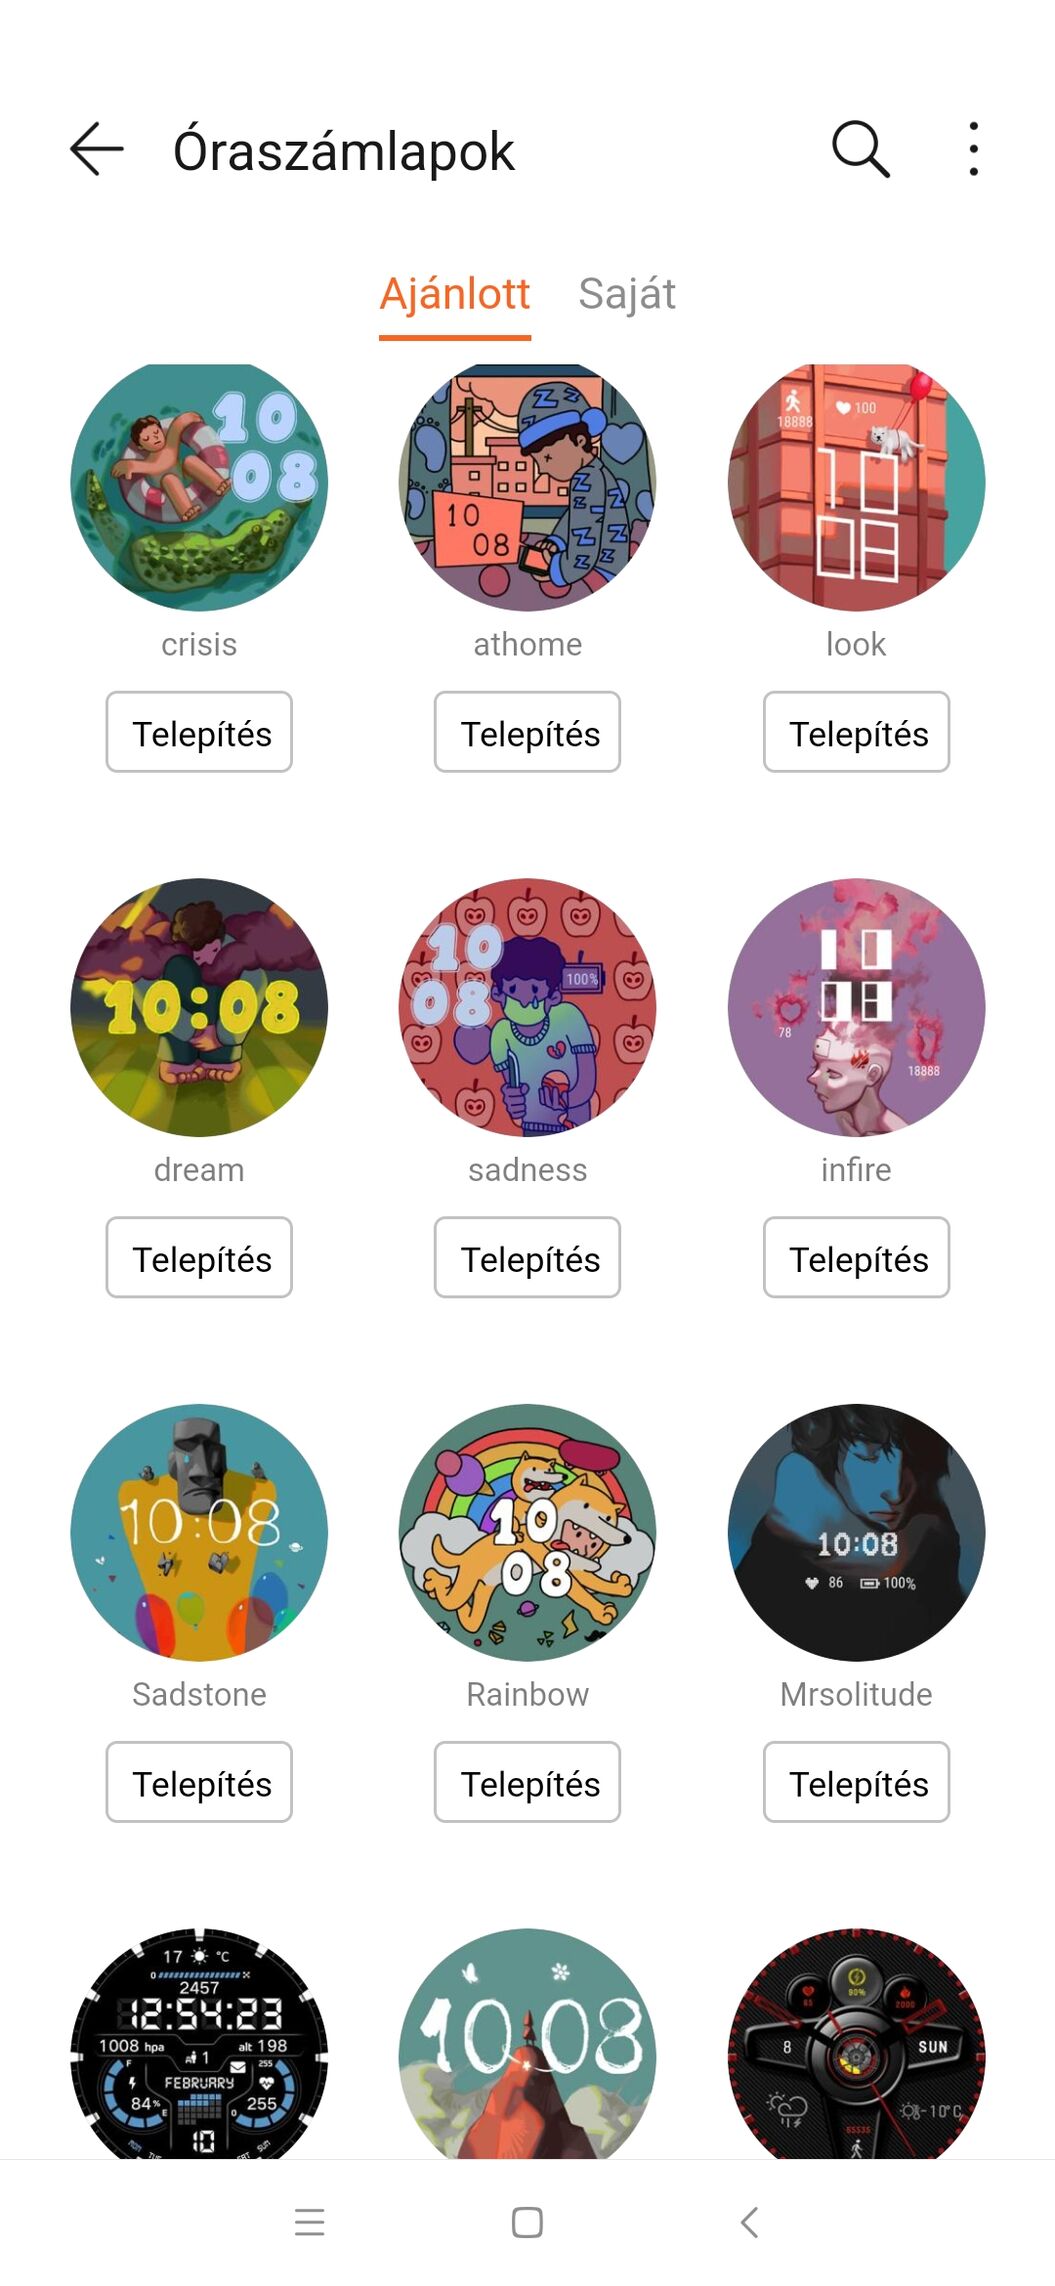
Task: Tap the Android home button
Action: pyautogui.click(x=527, y=2222)
